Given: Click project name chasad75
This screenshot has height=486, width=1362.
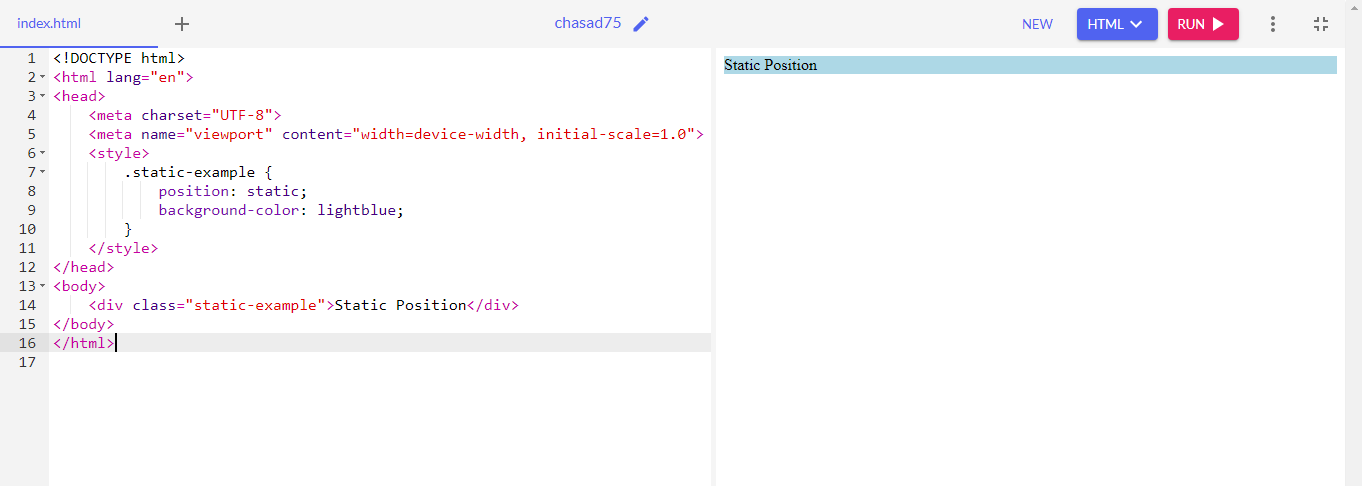Looking at the screenshot, I should [x=588, y=24].
